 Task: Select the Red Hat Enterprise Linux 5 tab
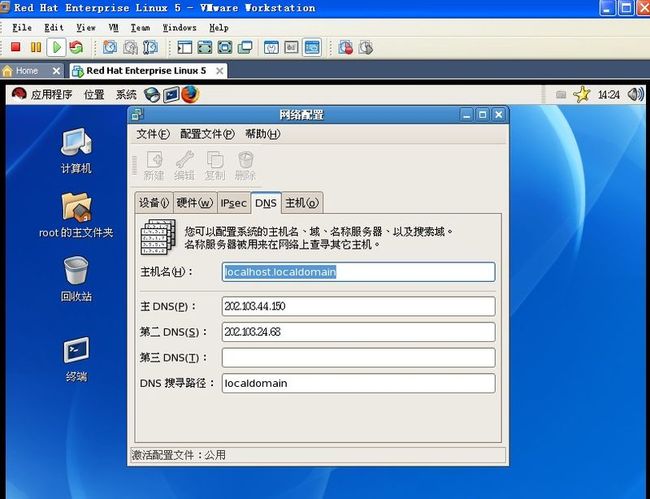(x=146, y=71)
